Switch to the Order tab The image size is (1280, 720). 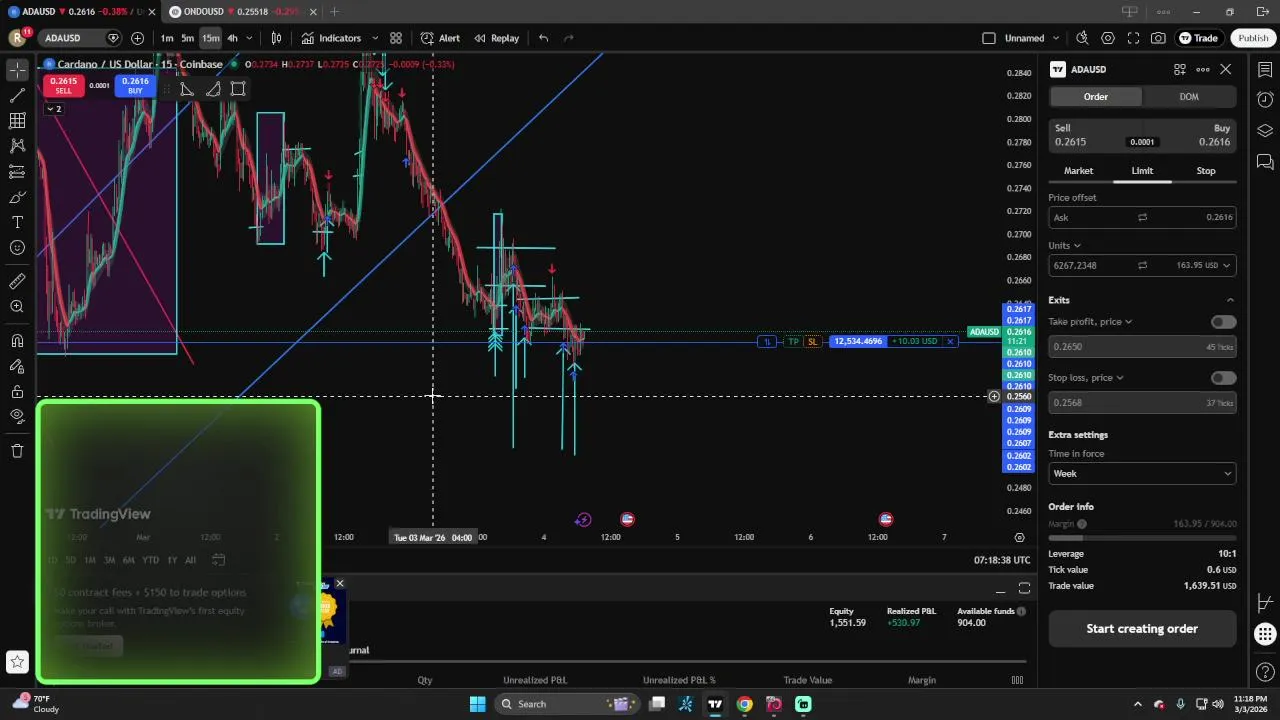(1095, 97)
